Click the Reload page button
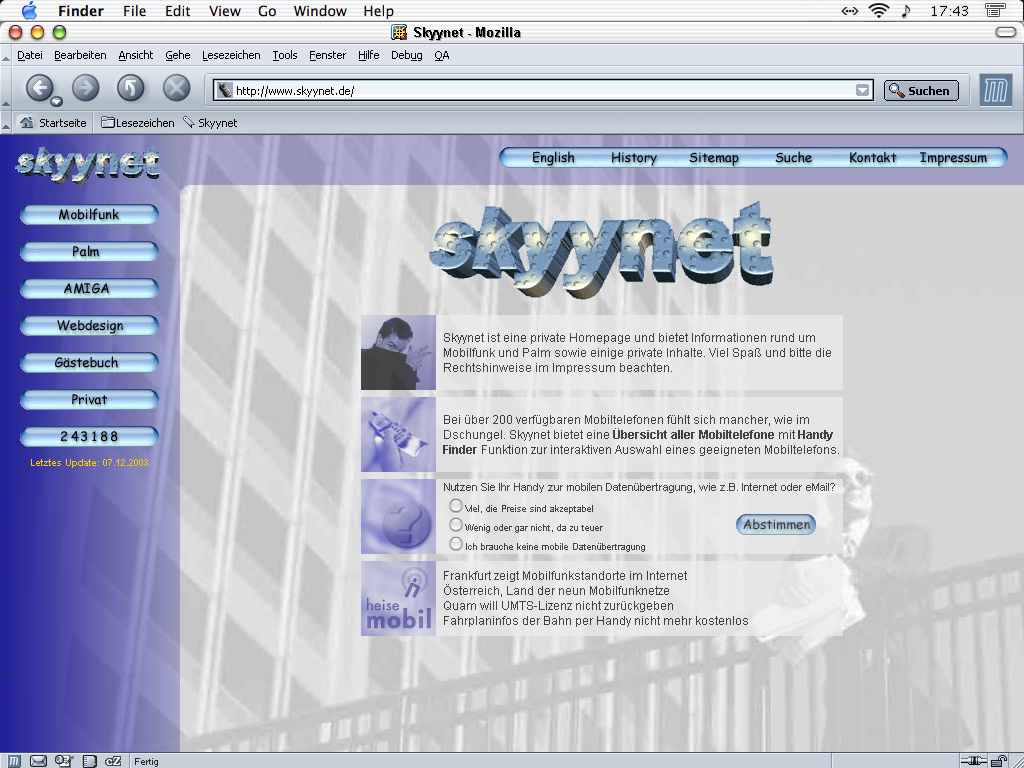This screenshot has width=1024, height=768. pos(131,88)
